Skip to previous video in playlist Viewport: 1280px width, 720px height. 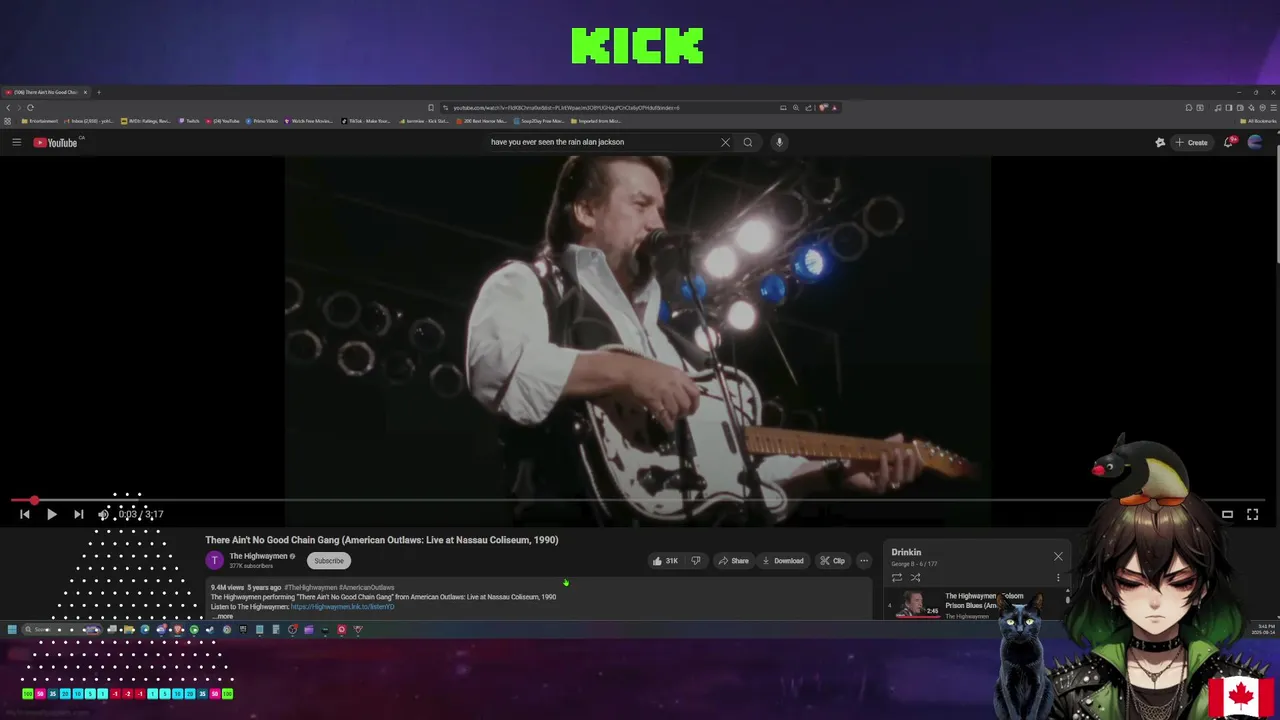[x=25, y=514]
